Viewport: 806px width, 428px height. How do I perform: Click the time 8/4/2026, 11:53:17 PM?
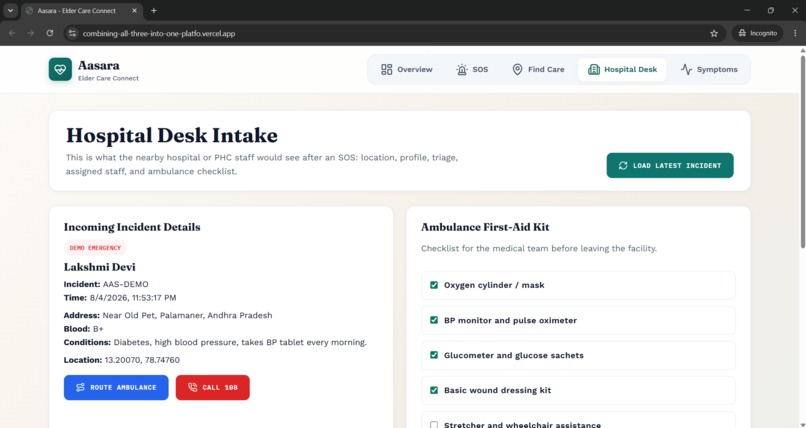point(133,297)
